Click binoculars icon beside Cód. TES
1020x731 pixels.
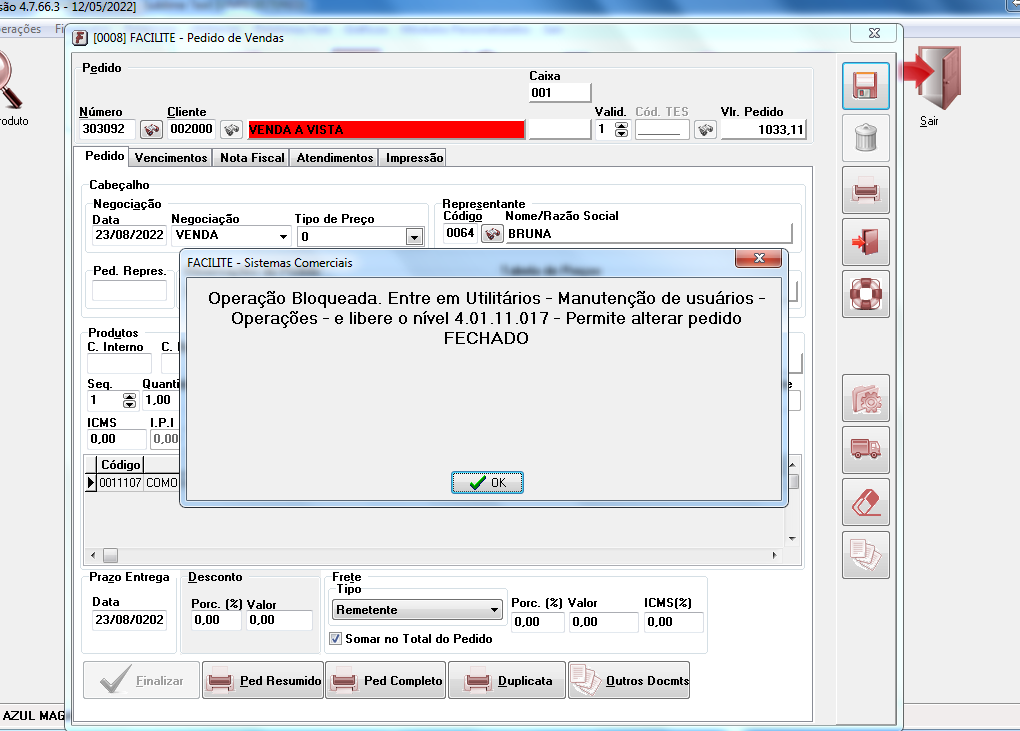click(705, 129)
